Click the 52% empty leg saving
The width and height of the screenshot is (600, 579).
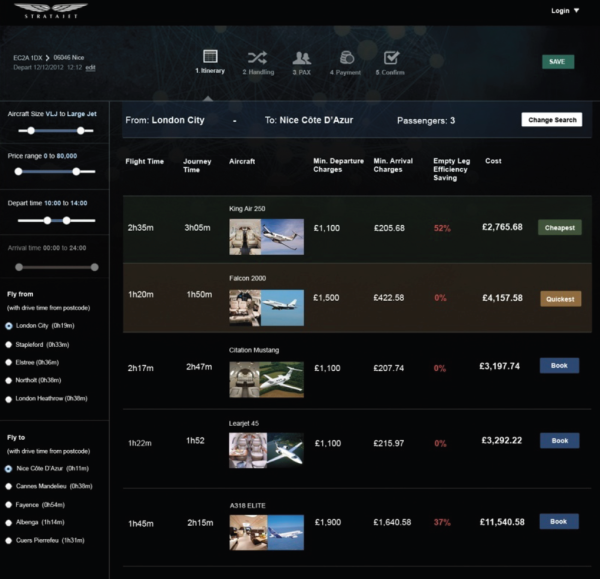pyautogui.click(x=442, y=228)
